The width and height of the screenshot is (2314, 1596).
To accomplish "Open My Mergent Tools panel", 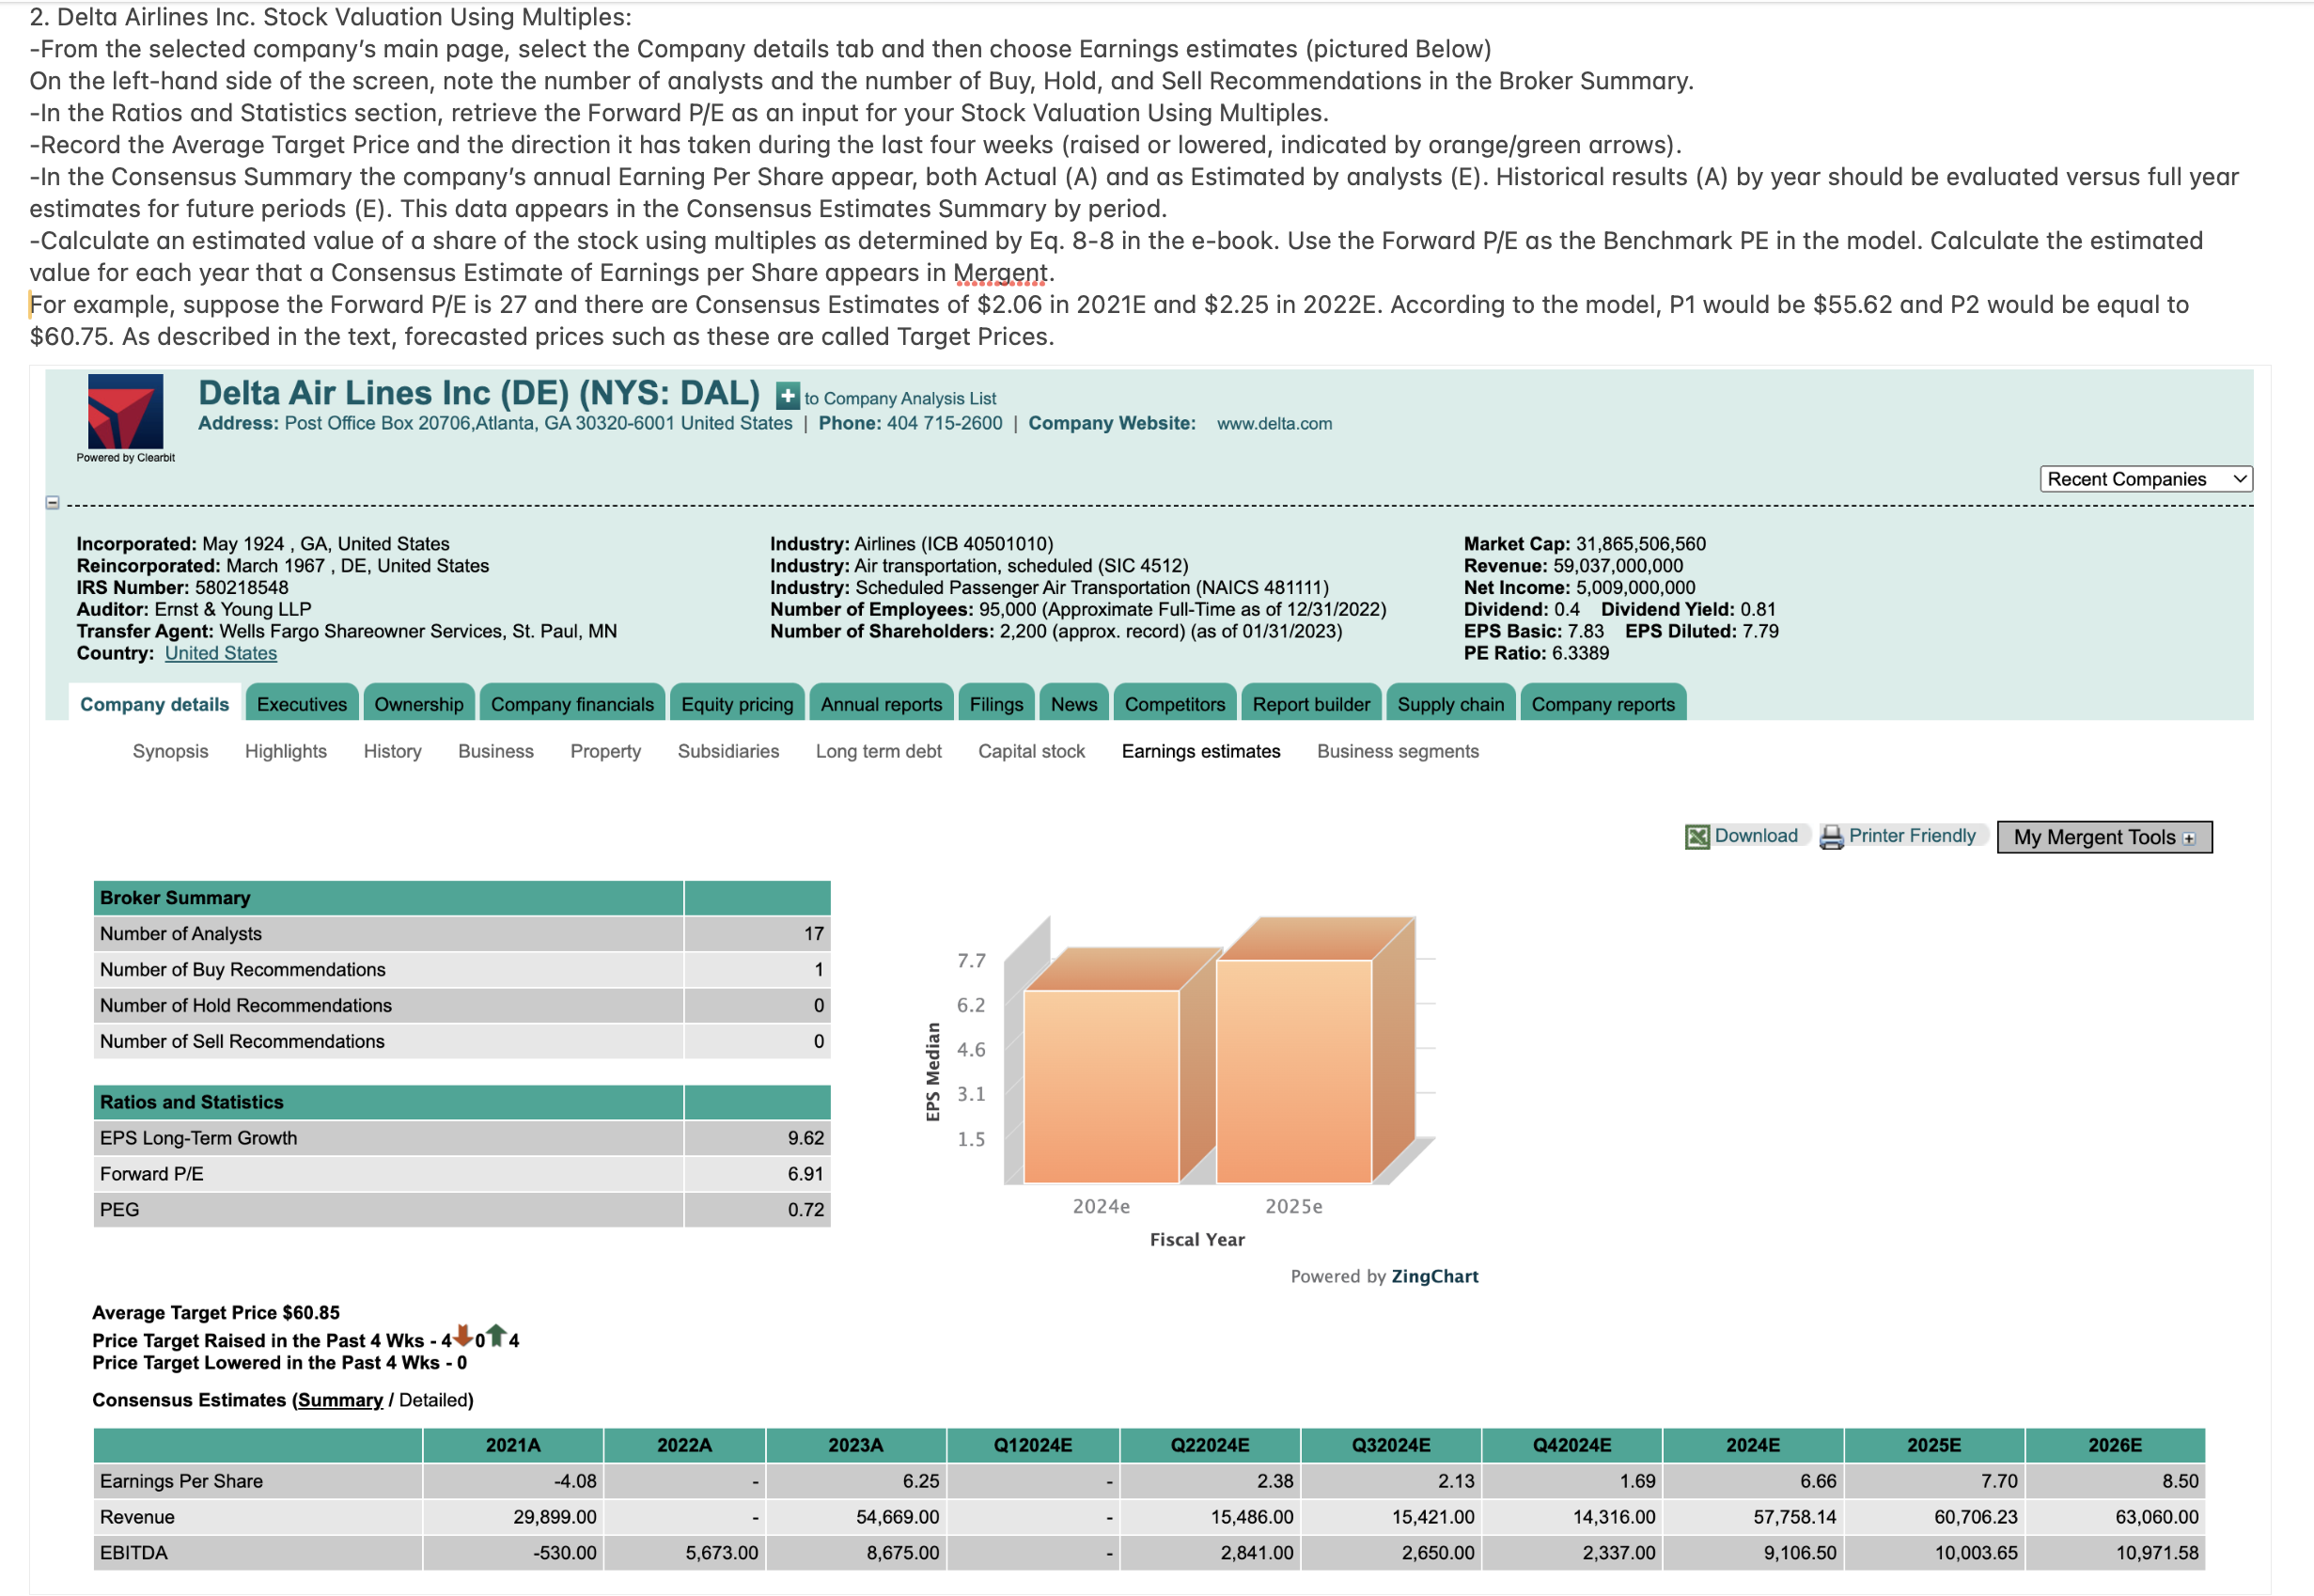I will tap(2103, 837).
